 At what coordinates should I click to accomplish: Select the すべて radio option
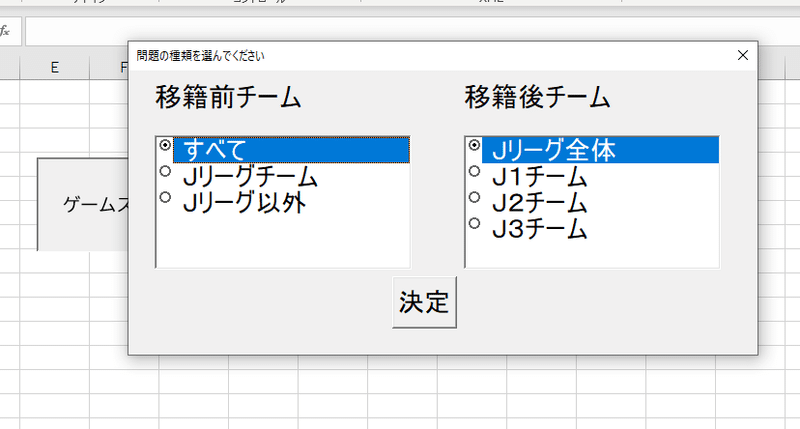pyautogui.click(x=283, y=150)
